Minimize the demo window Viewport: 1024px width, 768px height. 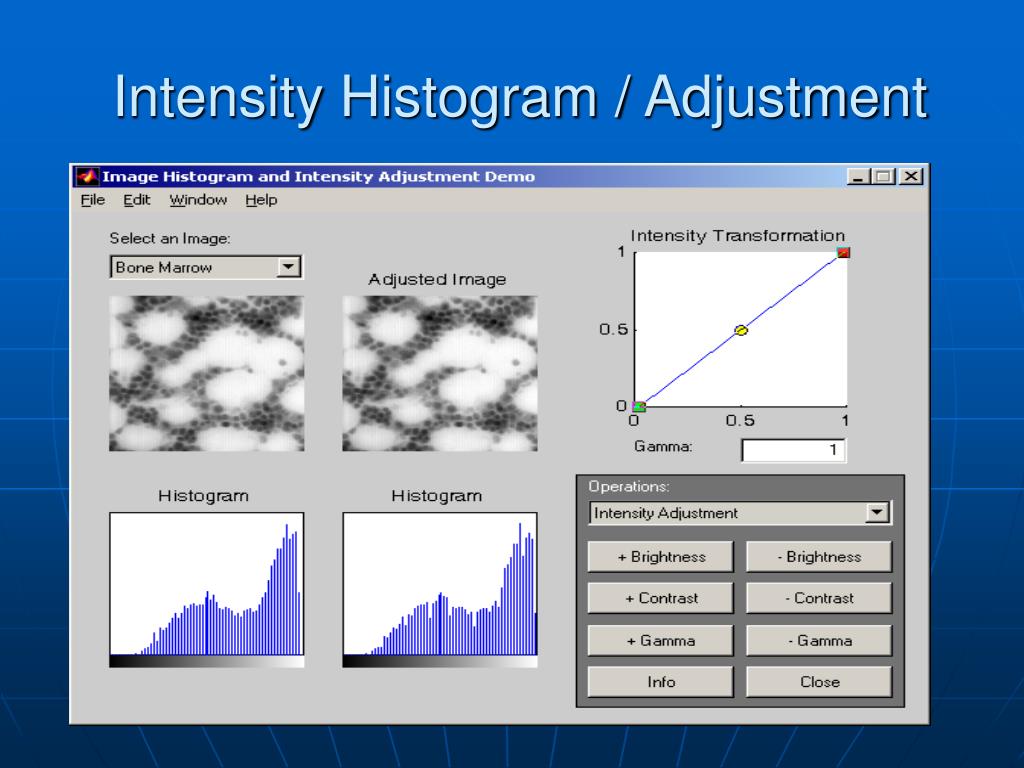[x=858, y=176]
